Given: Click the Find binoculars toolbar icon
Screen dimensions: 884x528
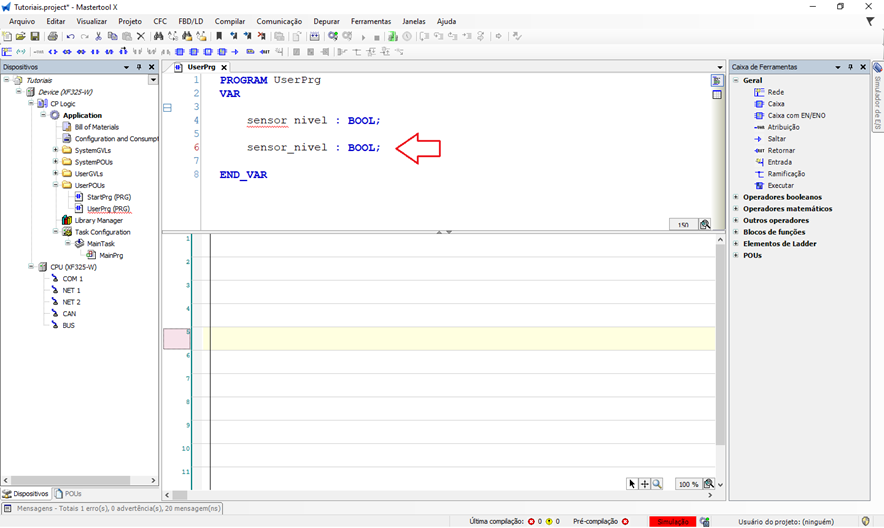Looking at the screenshot, I should coord(158,36).
